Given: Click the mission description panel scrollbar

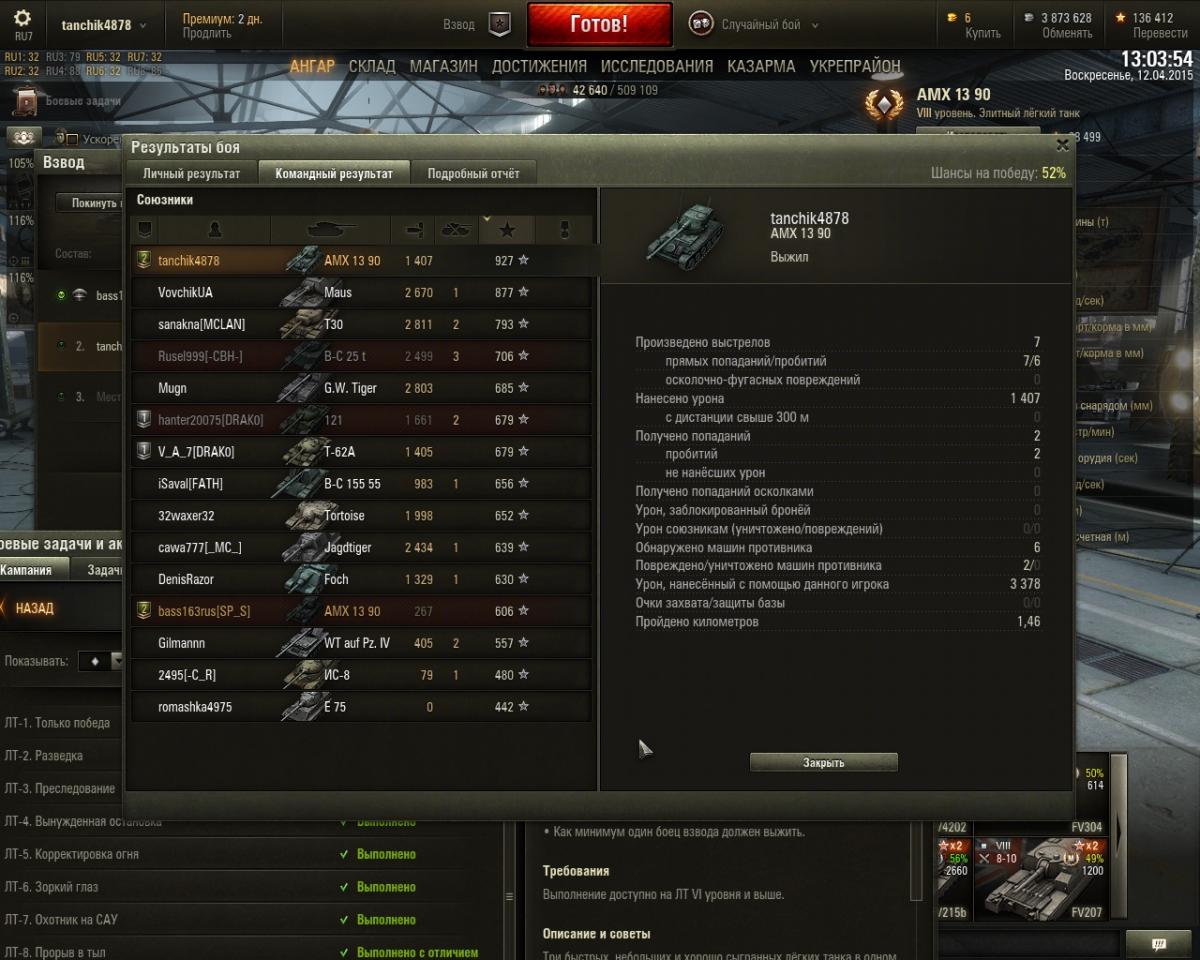Looking at the screenshot, I should 917,860.
